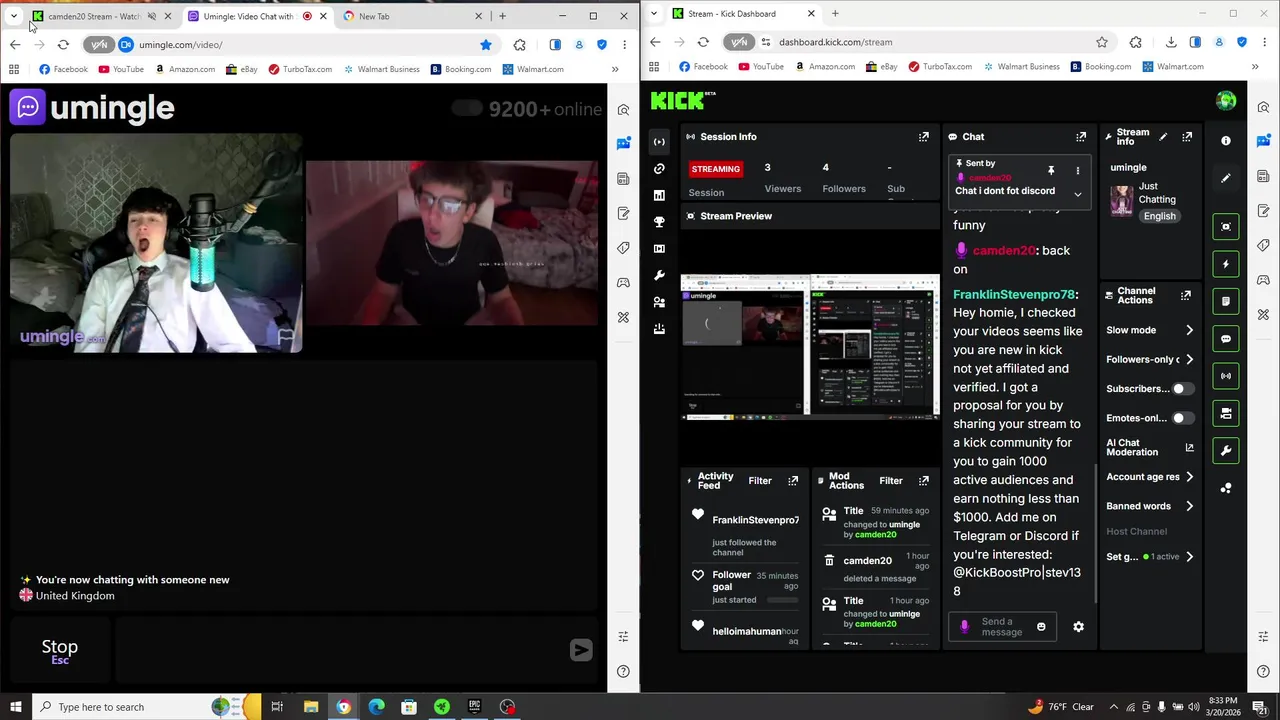This screenshot has width=1280, height=720.
Task: Click the Stream Preview thumbnail
Action: pyautogui.click(x=810, y=346)
